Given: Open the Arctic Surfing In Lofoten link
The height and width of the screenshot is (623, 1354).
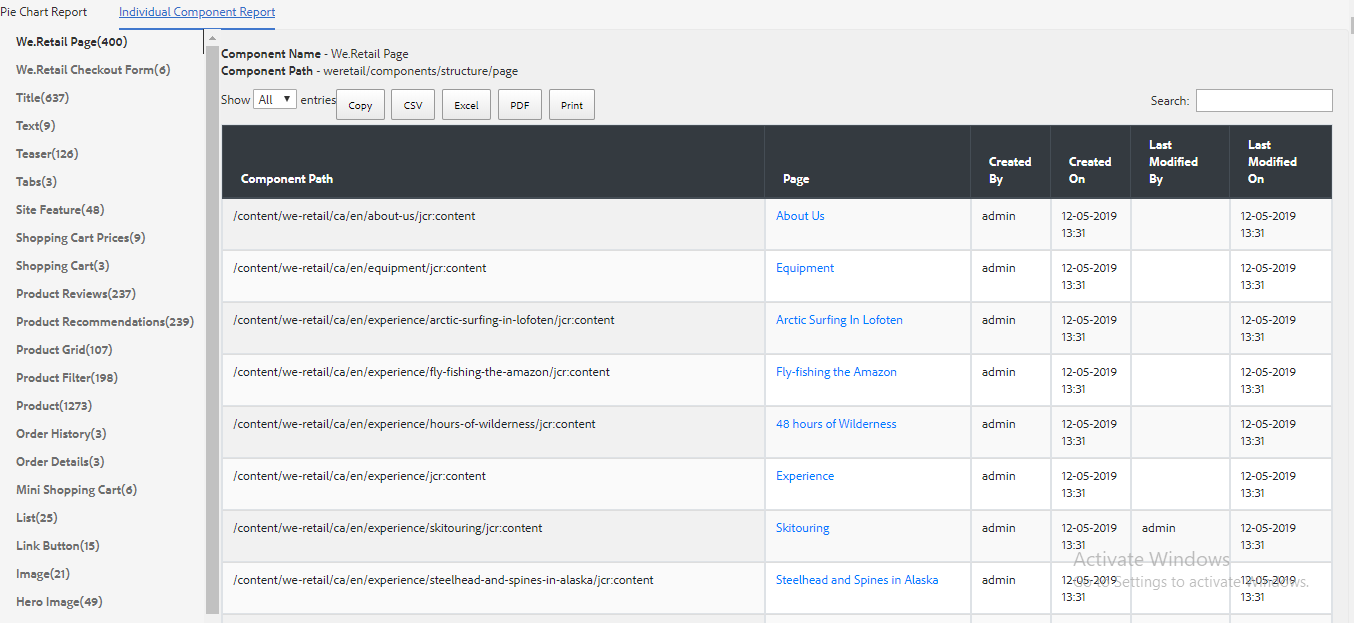Looking at the screenshot, I should click(839, 320).
